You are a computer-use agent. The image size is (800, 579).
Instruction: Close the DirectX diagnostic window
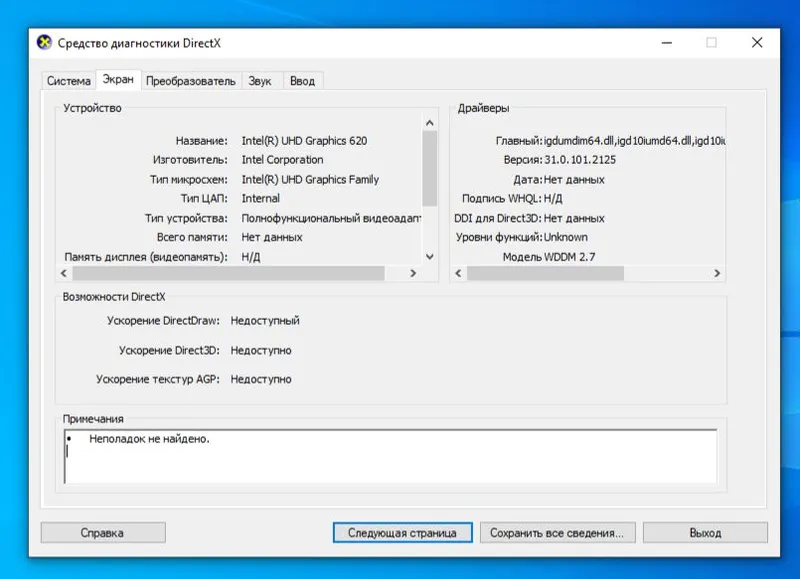point(757,43)
